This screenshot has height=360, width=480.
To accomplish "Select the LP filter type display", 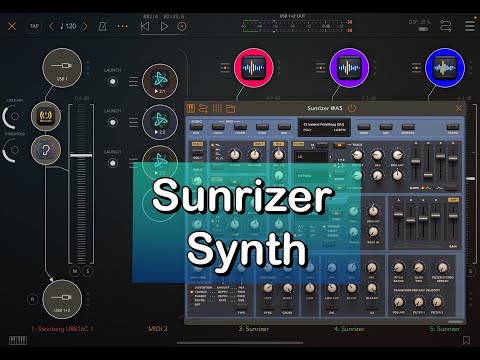I will [311, 157].
